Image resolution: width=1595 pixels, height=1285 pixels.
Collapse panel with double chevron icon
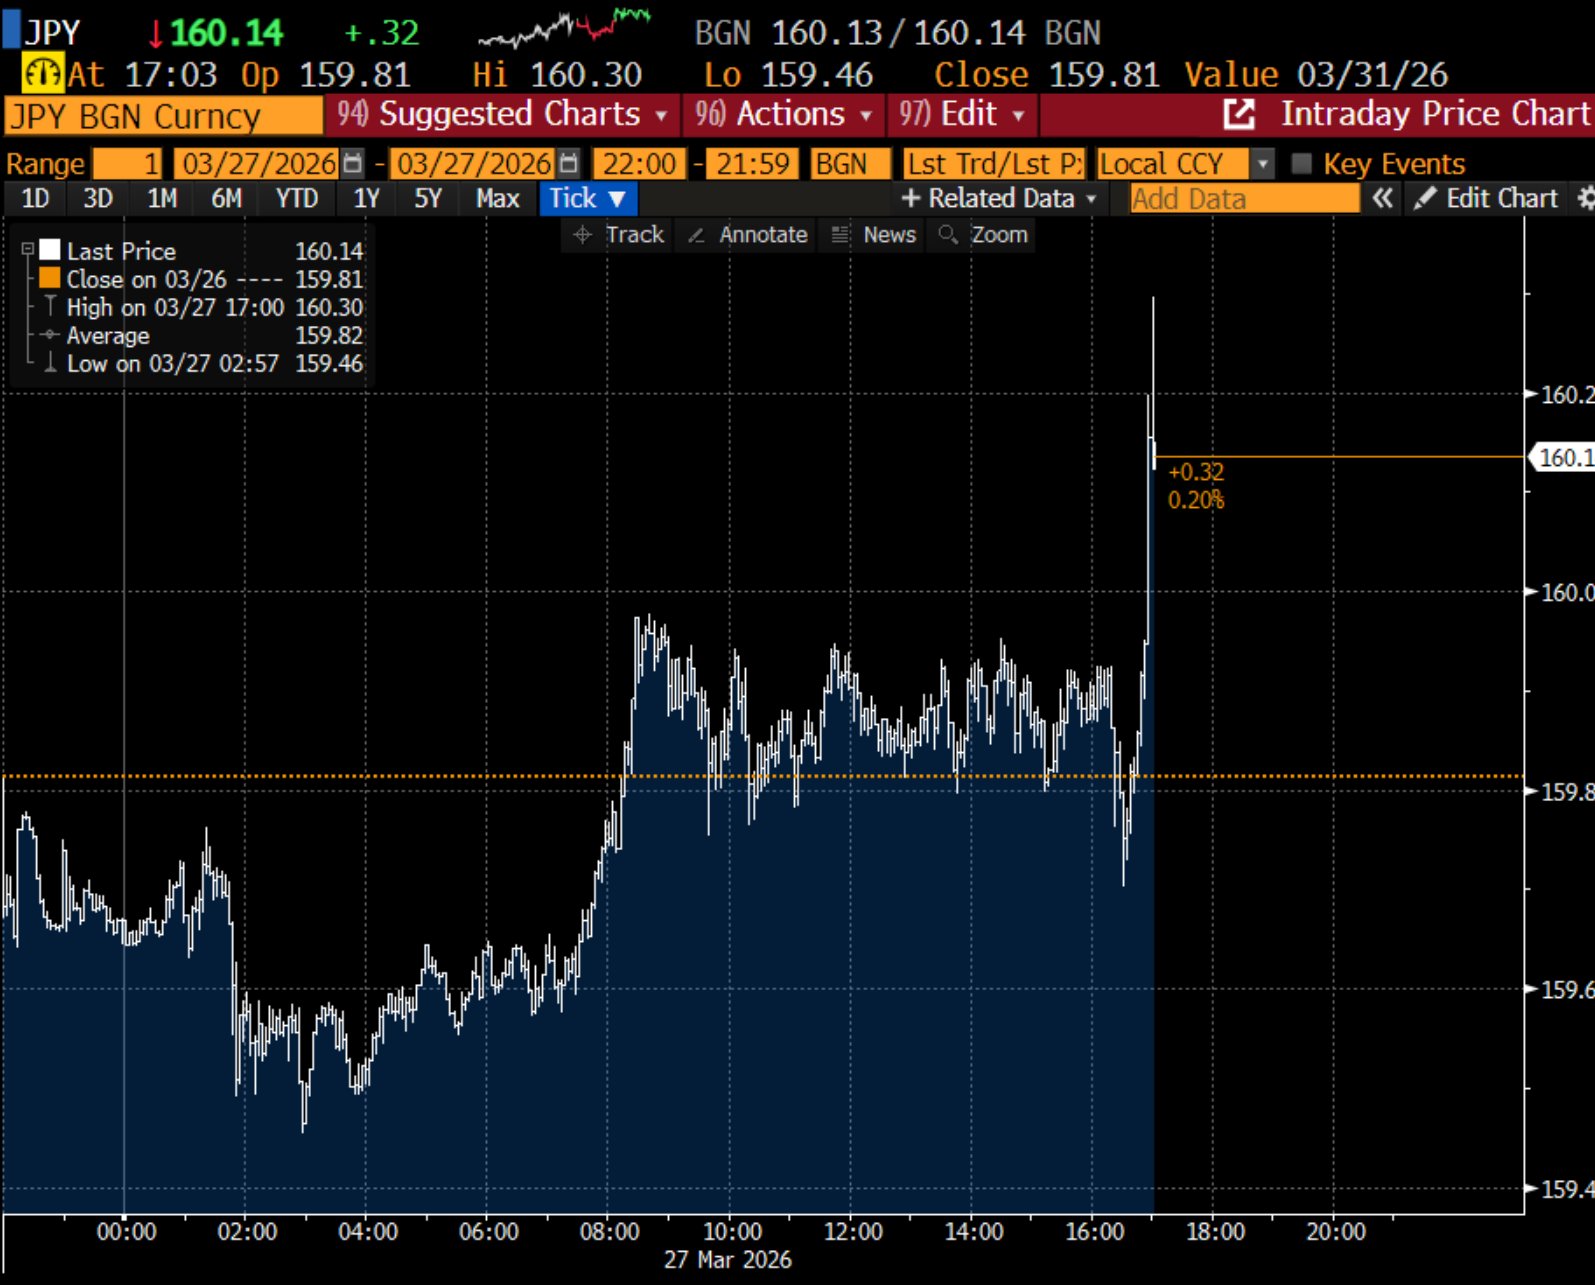[1382, 198]
